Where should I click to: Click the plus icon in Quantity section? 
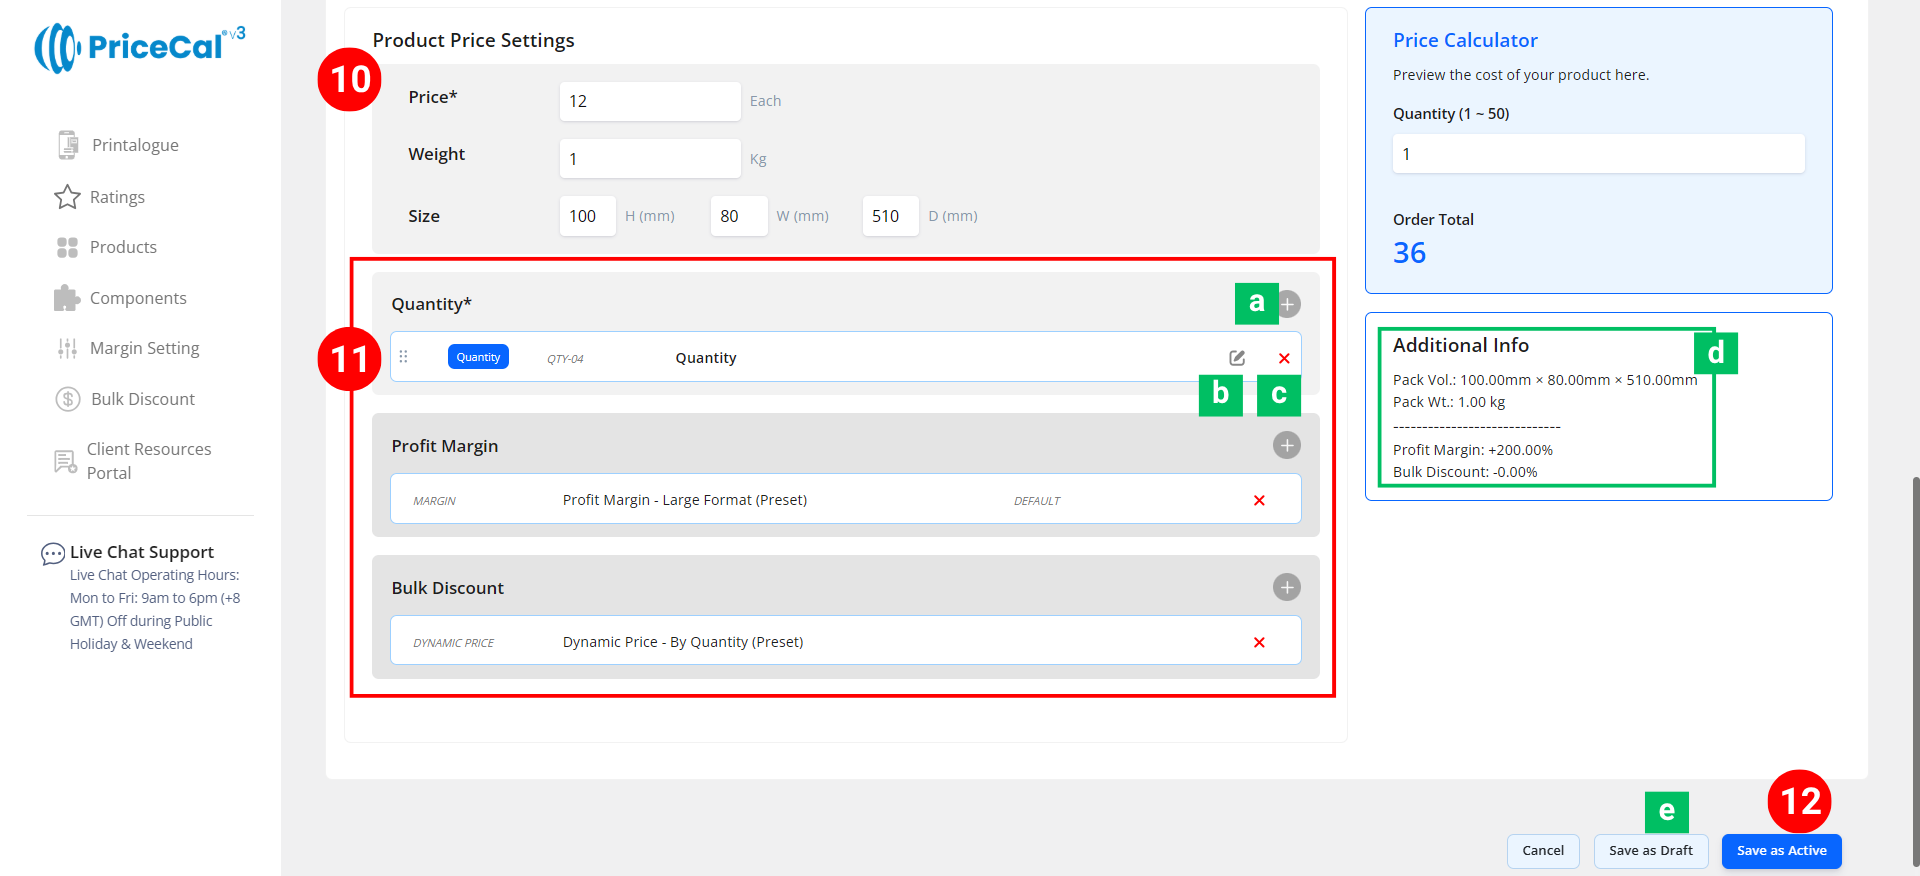pos(1289,304)
